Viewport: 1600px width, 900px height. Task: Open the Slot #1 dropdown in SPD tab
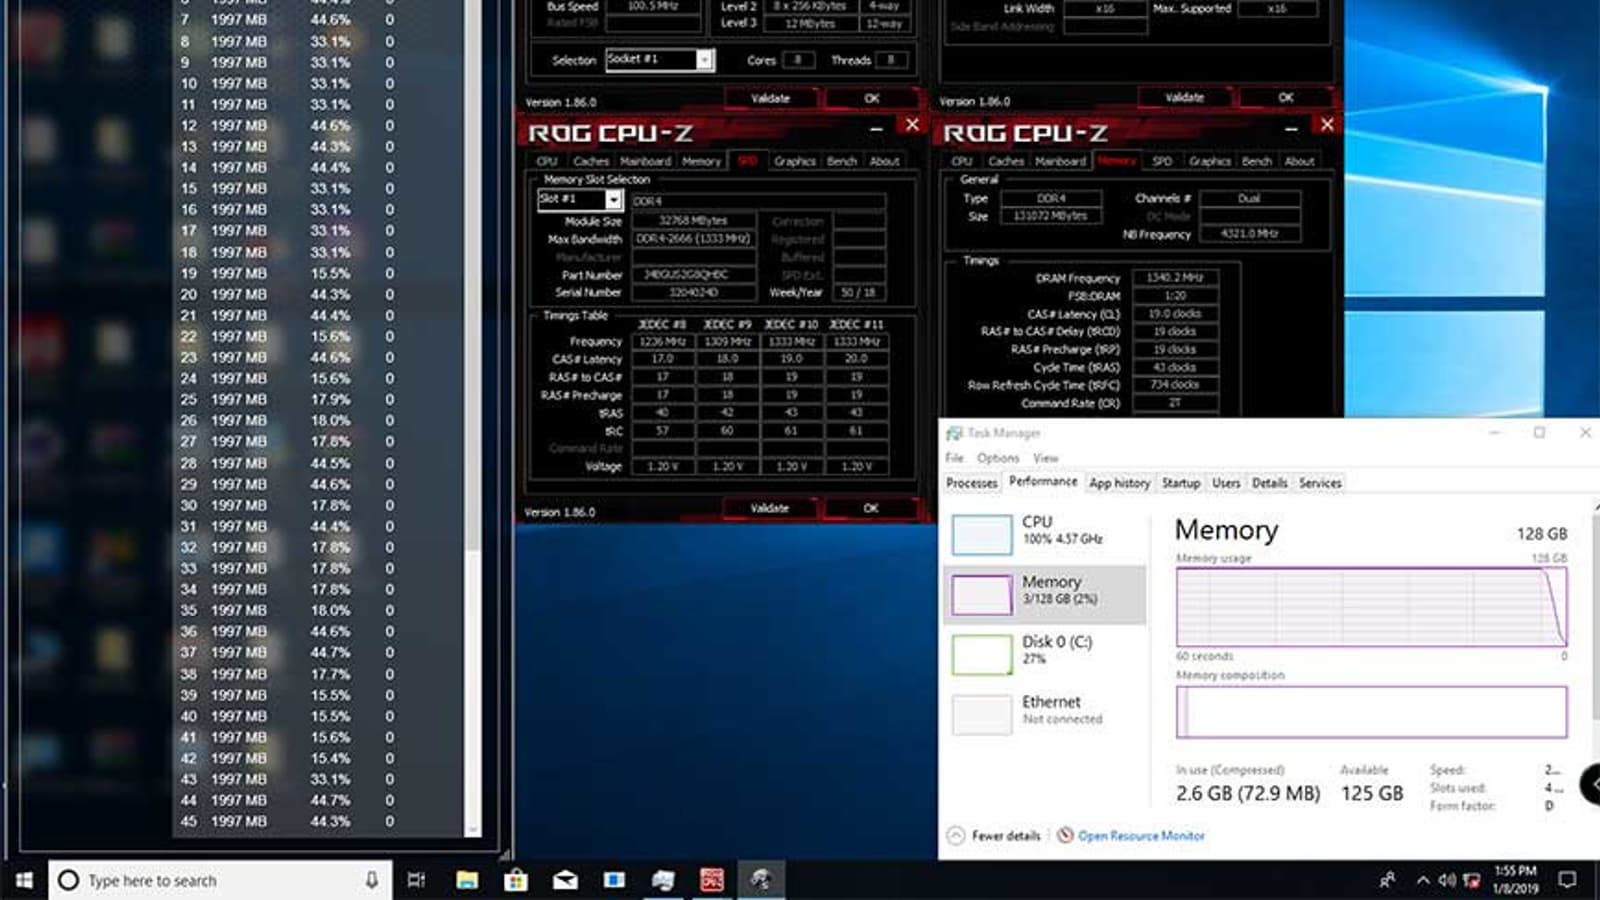611,199
